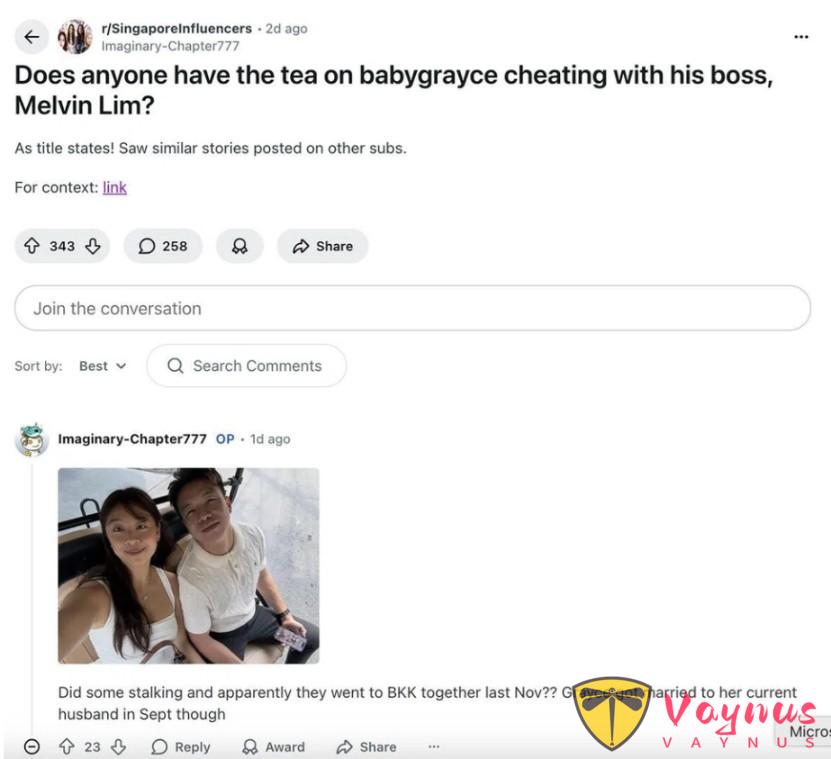Open the r/SingaporeInfluencers subreddit link
Image resolution: width=831 pixels, height=759 pixels.
coord(176,28)
